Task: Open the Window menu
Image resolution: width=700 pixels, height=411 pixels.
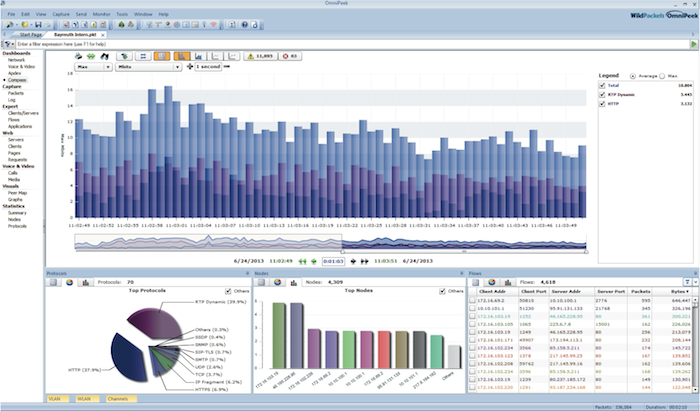Action: coord(143,14)
